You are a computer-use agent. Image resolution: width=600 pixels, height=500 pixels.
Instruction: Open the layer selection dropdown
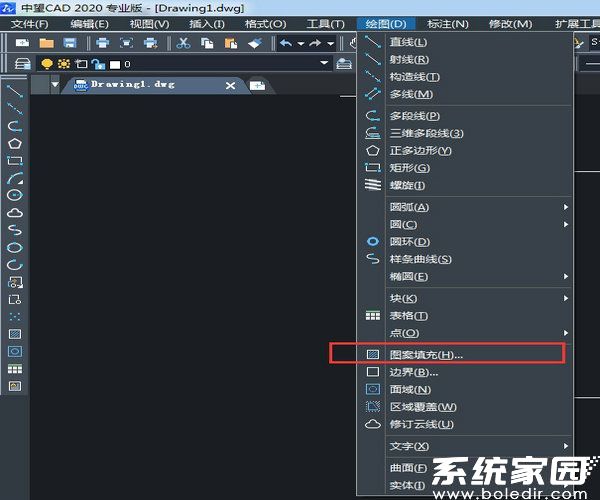(324, 63)
